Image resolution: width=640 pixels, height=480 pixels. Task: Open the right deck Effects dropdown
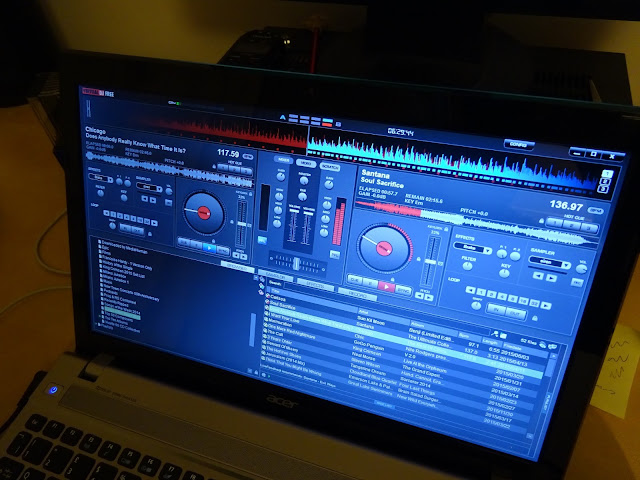tap(472, 248)
